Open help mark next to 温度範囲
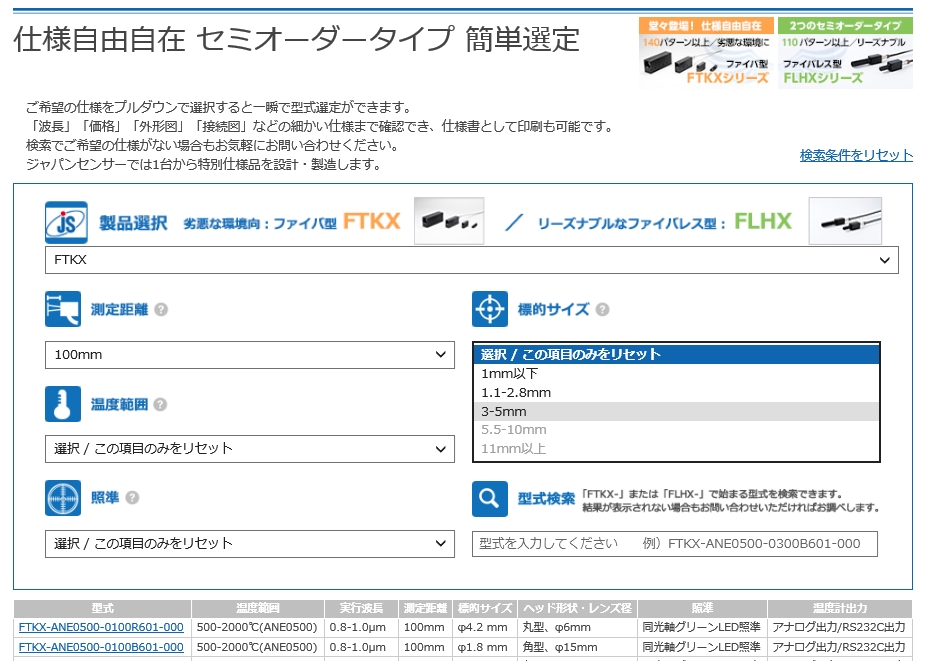The width and height of the screenshot is (926, 661). (x=160, y=405)
